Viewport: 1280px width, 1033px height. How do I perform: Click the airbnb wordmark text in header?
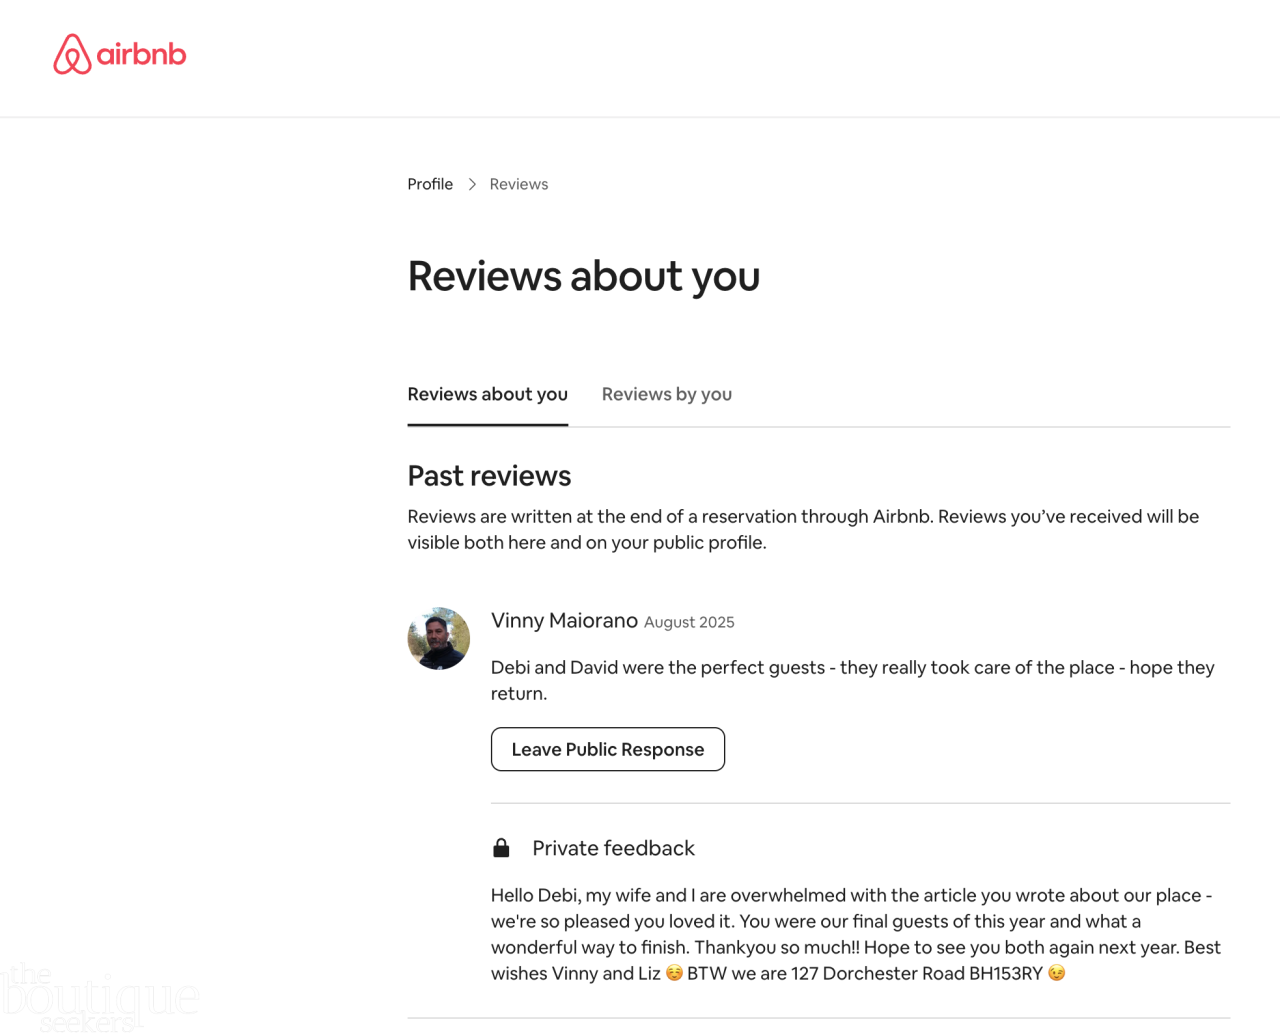tap(141, 54)
